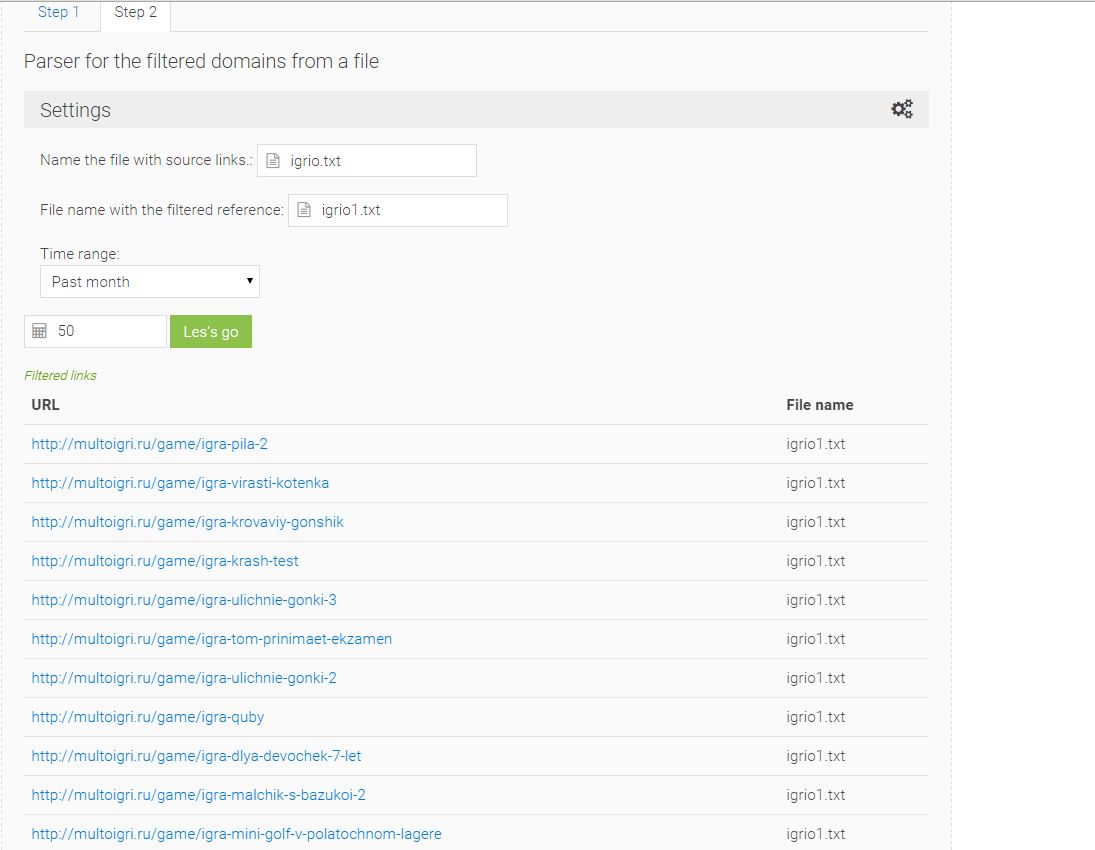
Task: Click igrio1.txt in the igra-quby row
Action: tap(816, 717)
